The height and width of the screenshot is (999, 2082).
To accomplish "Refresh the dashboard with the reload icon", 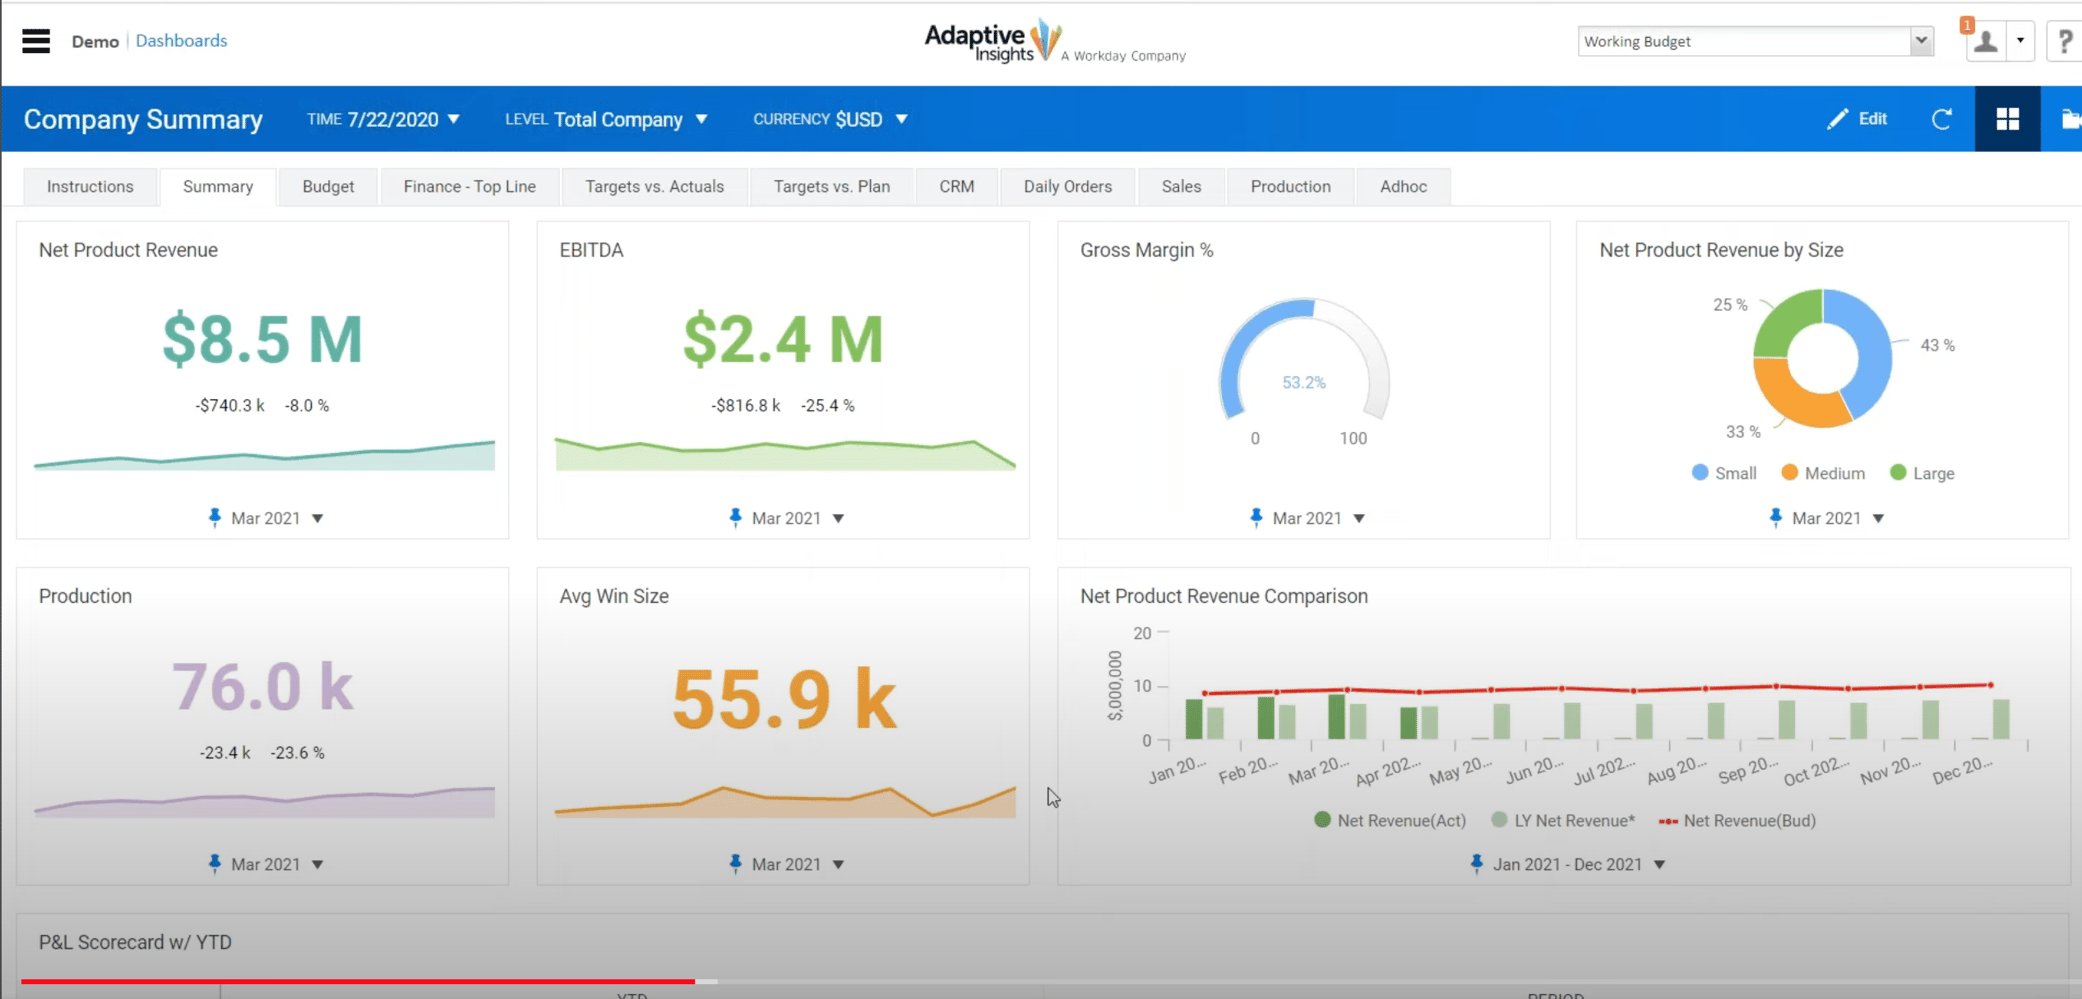I will pyautogui.click(x=1942, y=118).
